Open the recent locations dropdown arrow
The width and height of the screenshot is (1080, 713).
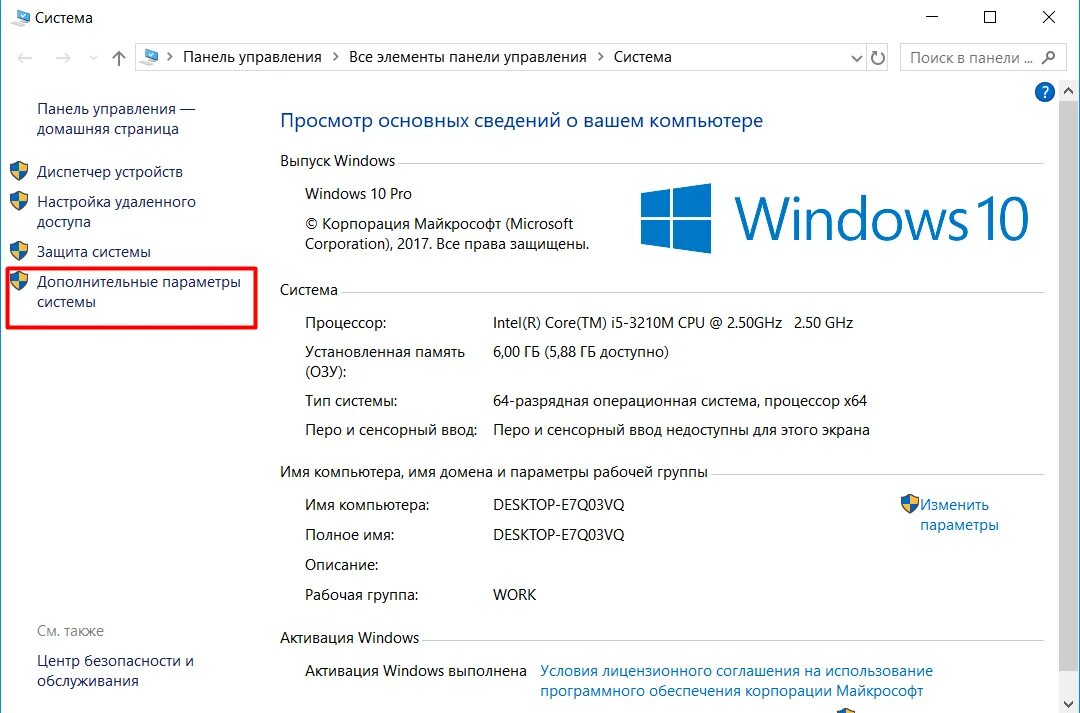93,58
